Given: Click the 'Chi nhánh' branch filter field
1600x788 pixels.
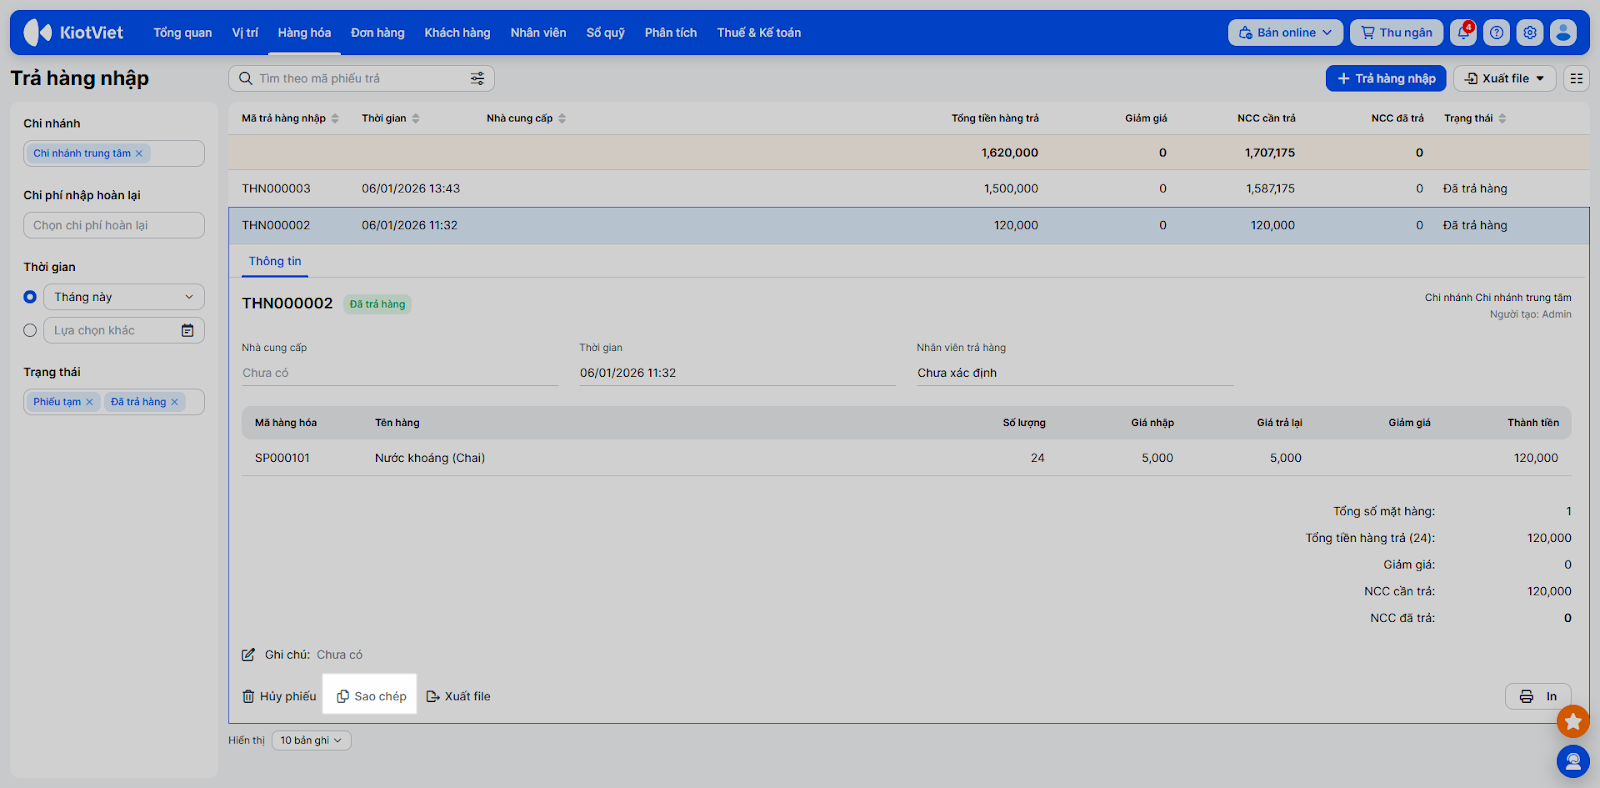Looking at the screenshot, I should (114, 153).
